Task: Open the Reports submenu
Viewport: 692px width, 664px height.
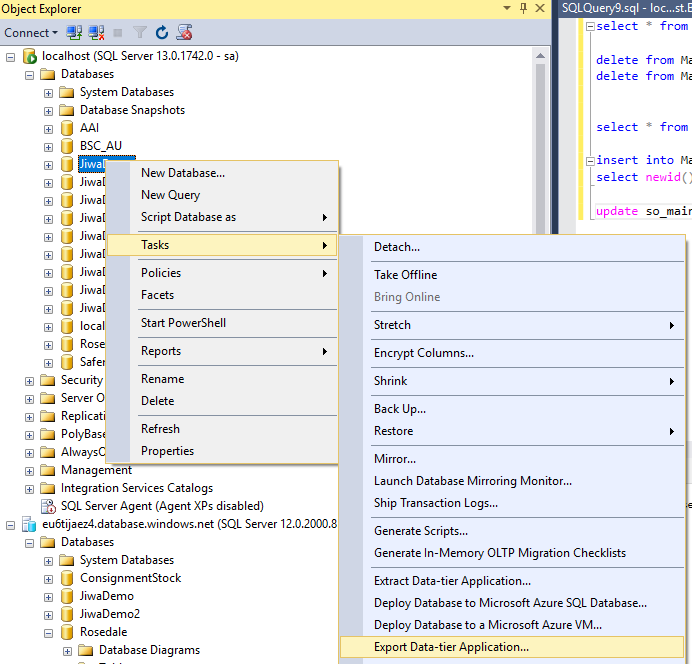Action: click(x=222, y=351)
